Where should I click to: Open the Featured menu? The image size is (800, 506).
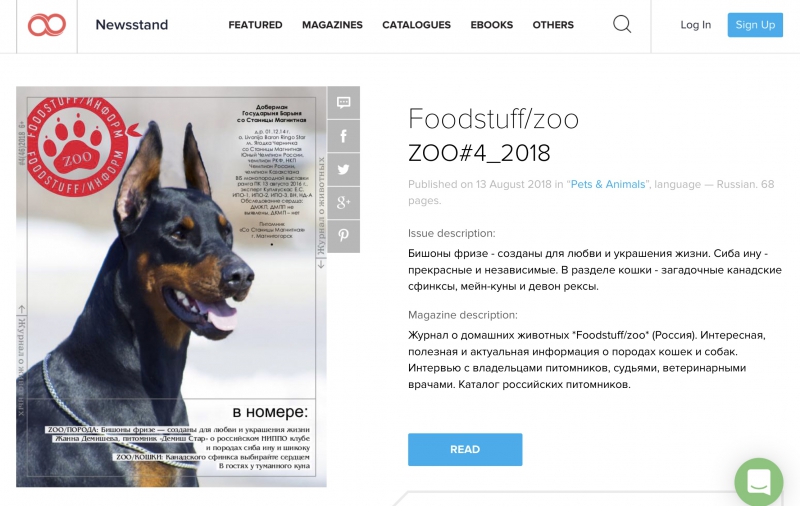click(255, 24)
